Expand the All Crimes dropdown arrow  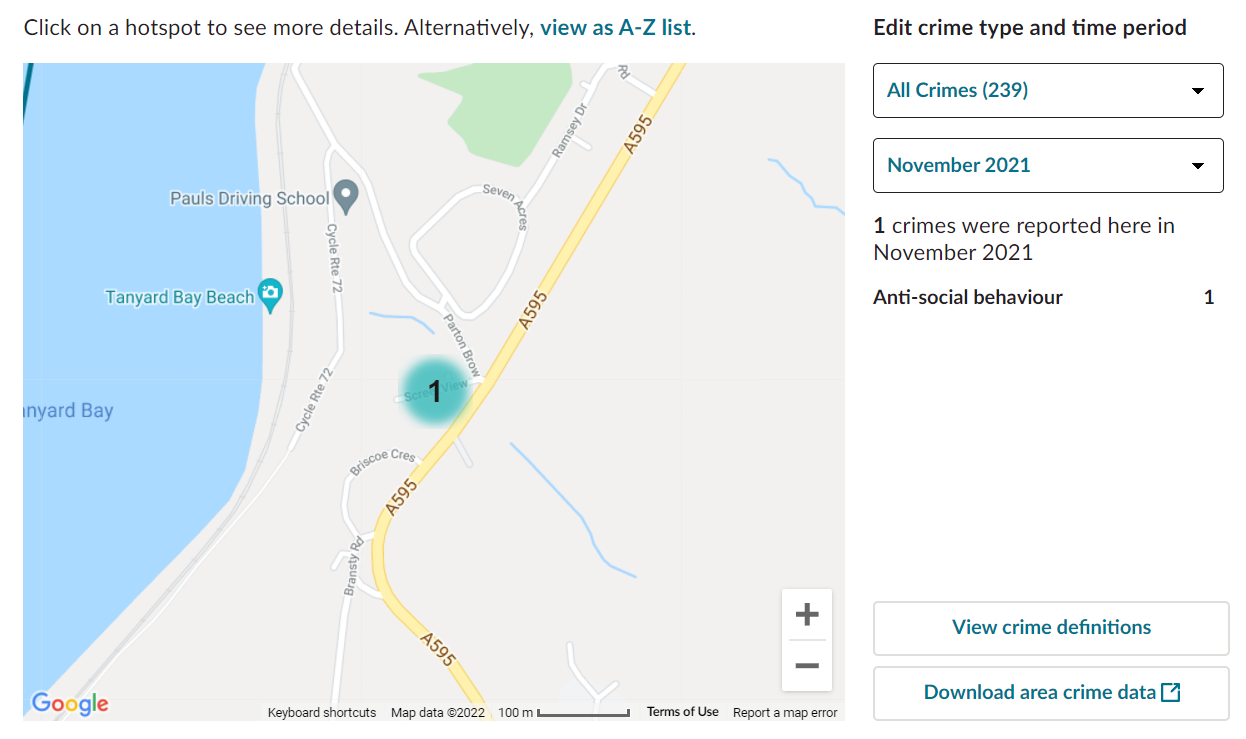coord(1198,91)
